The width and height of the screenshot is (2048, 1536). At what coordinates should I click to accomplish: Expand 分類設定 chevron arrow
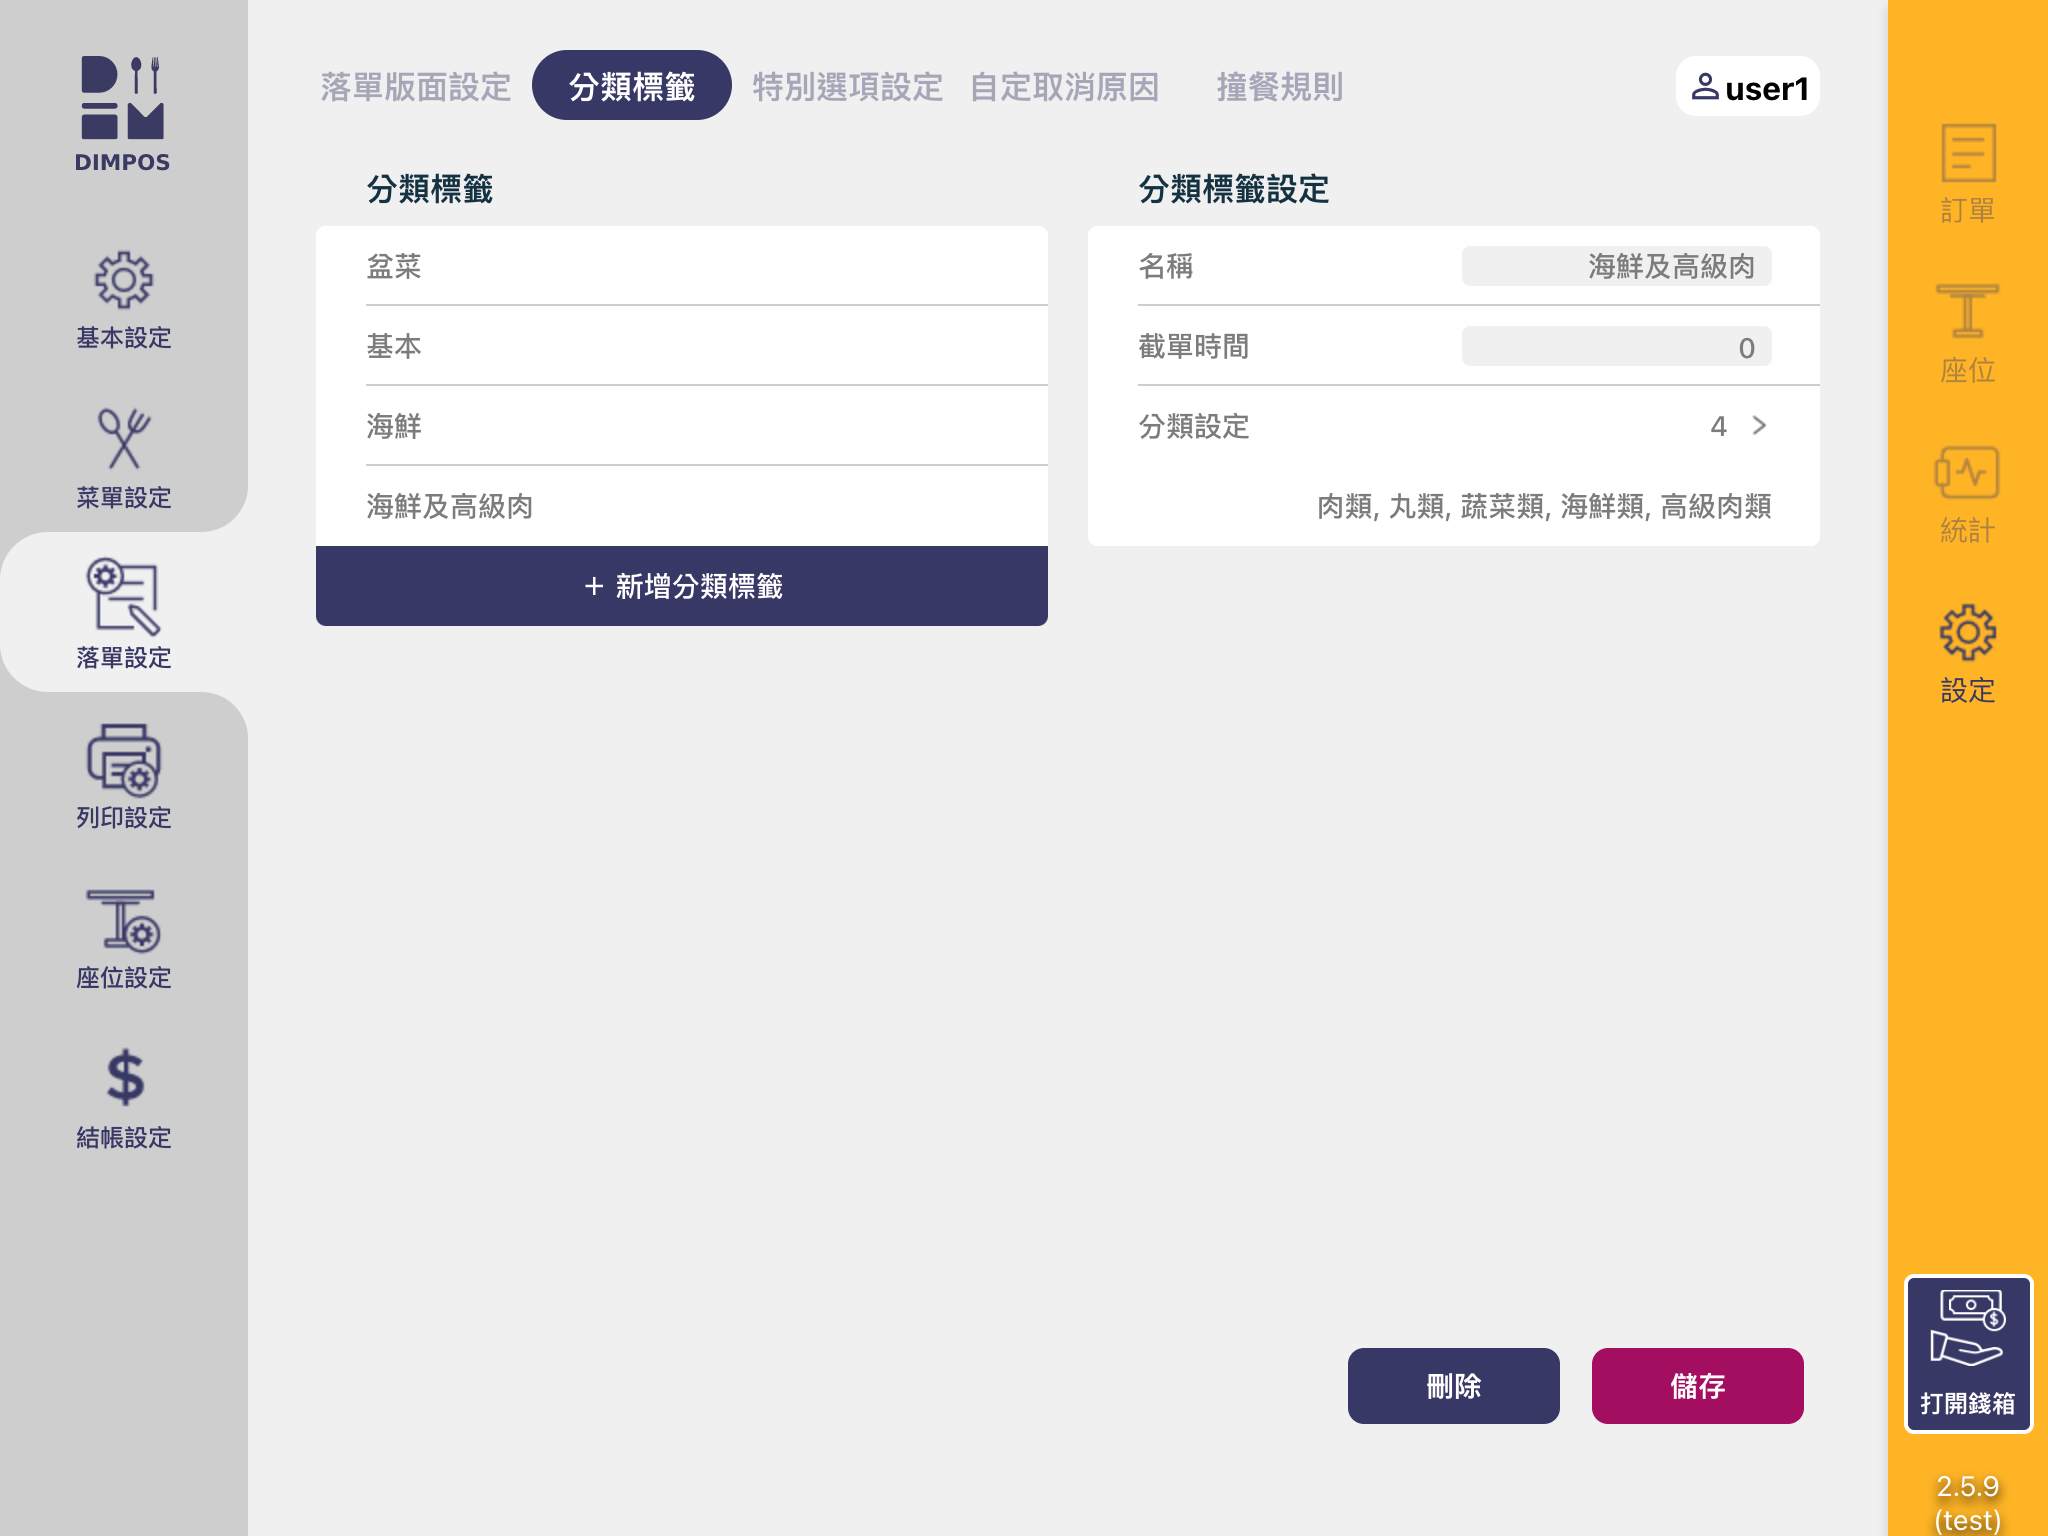click(1759, 426)
